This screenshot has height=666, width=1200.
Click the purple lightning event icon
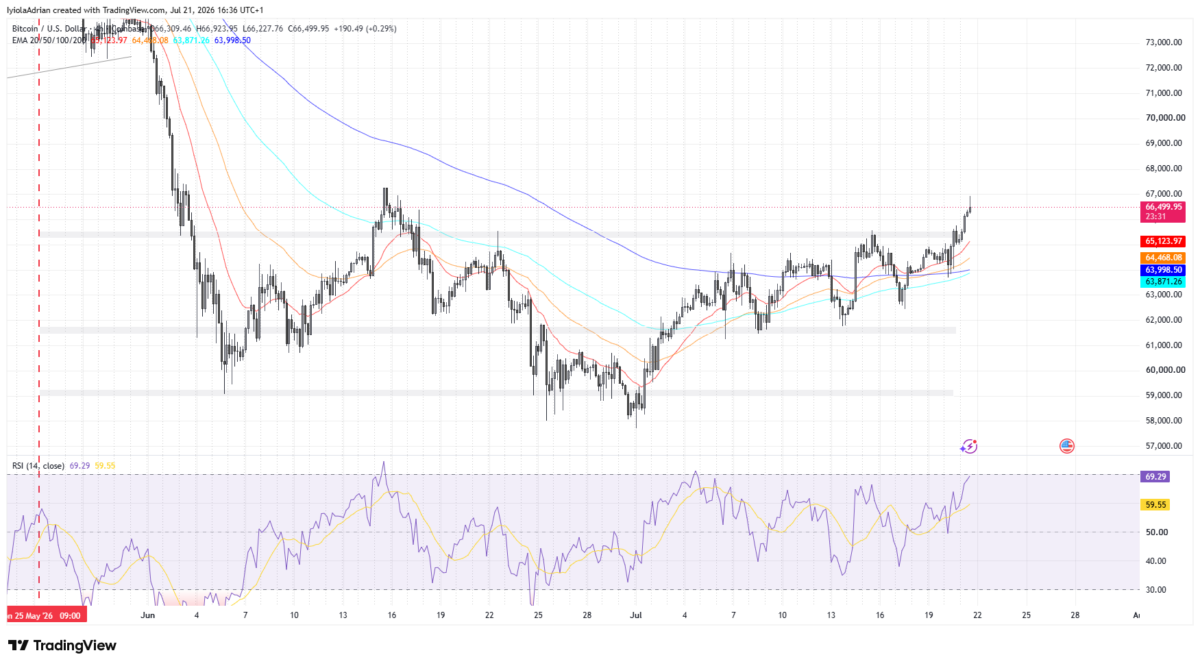tap(968, 446)
